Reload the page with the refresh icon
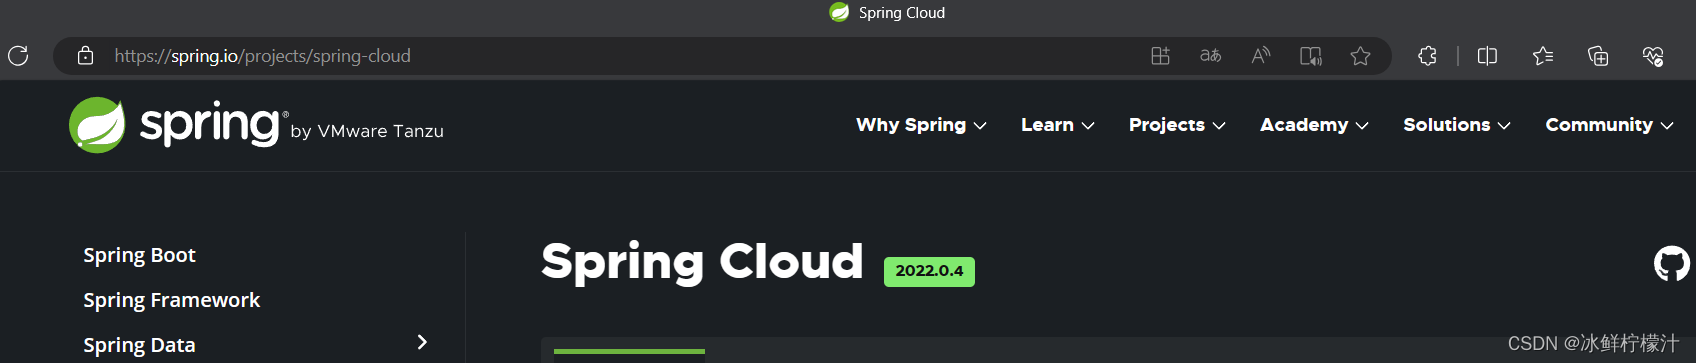The width and height of the screenshot is (1696, 363). [x=18, y=56]
